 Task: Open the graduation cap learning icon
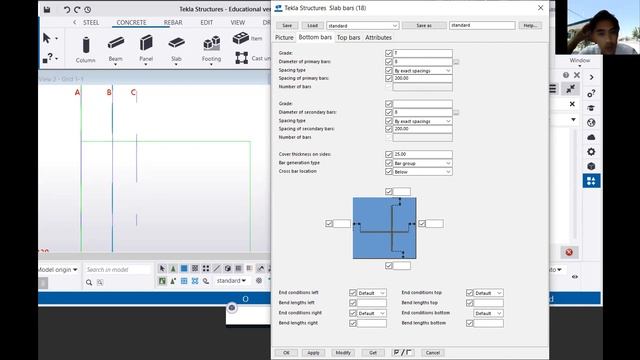click(x=591, y=108)
